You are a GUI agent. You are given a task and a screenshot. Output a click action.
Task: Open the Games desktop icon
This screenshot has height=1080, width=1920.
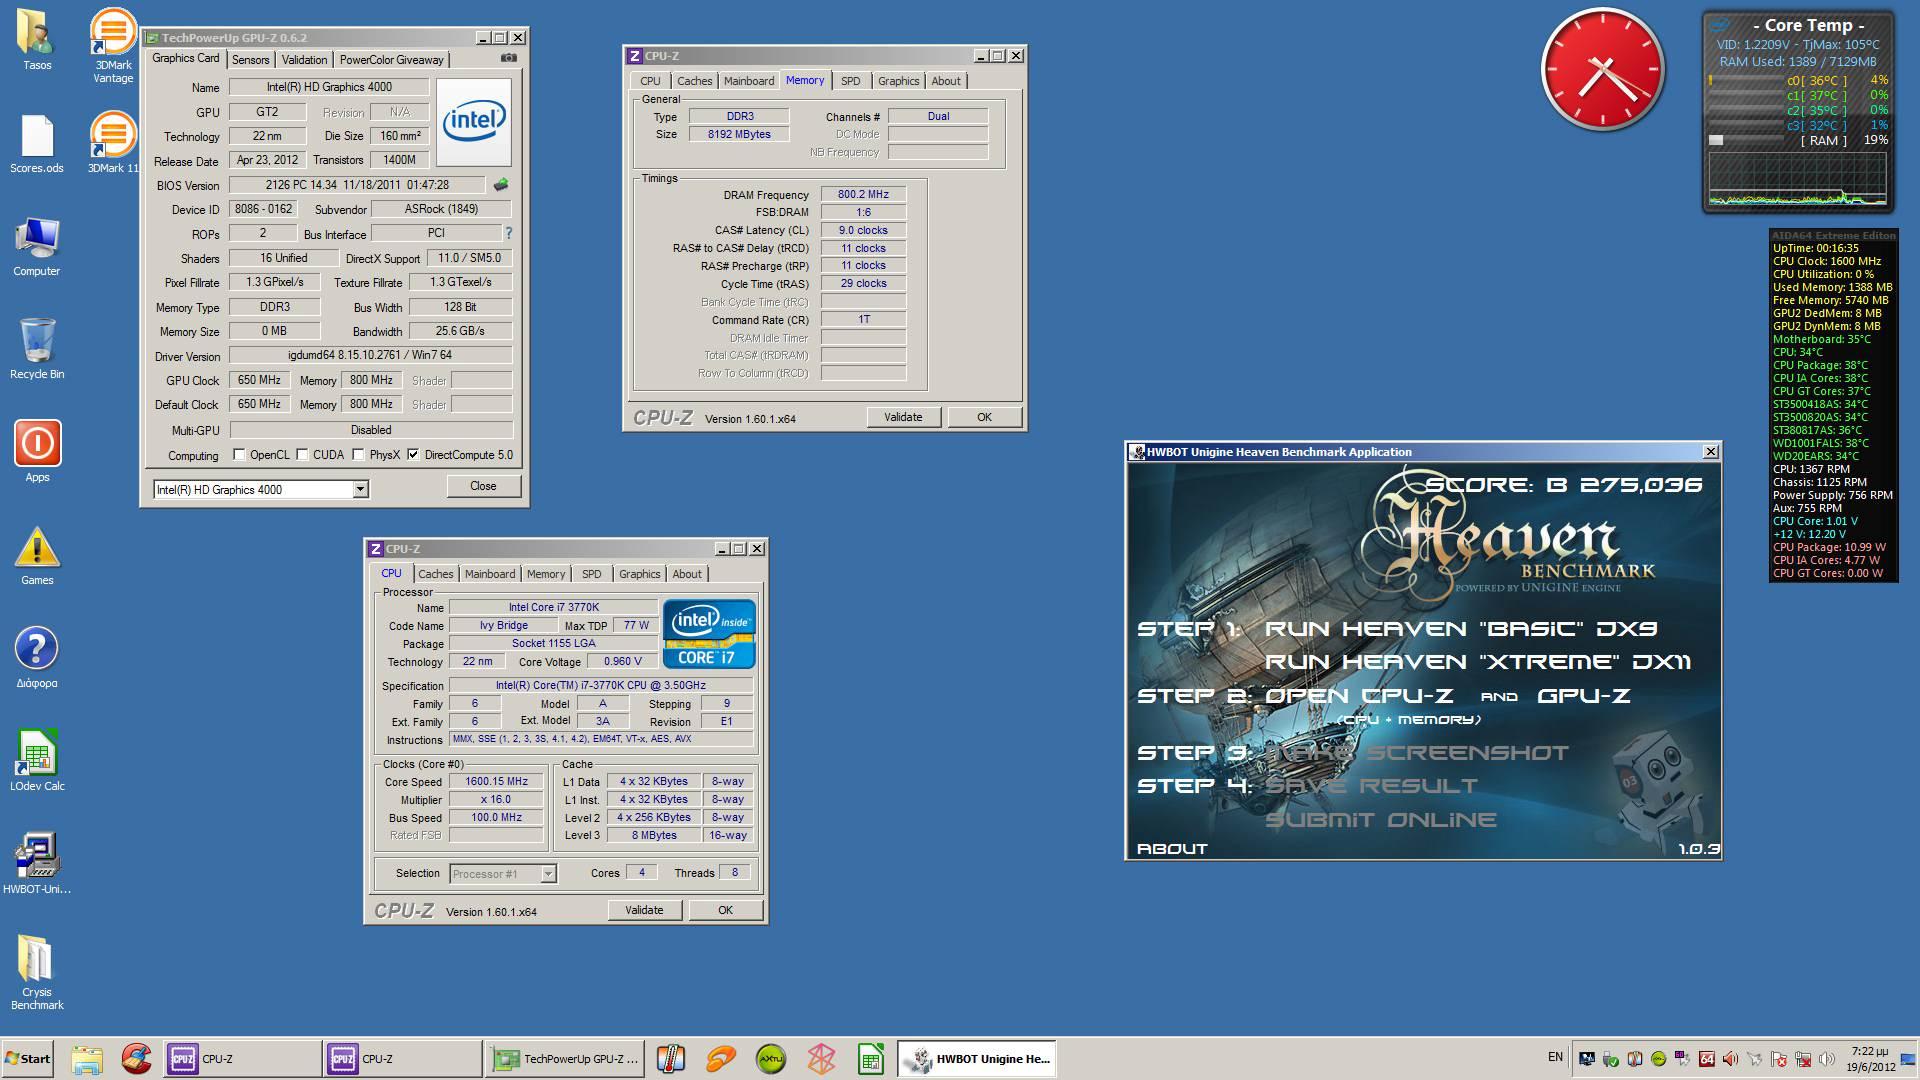click(37, 555)
